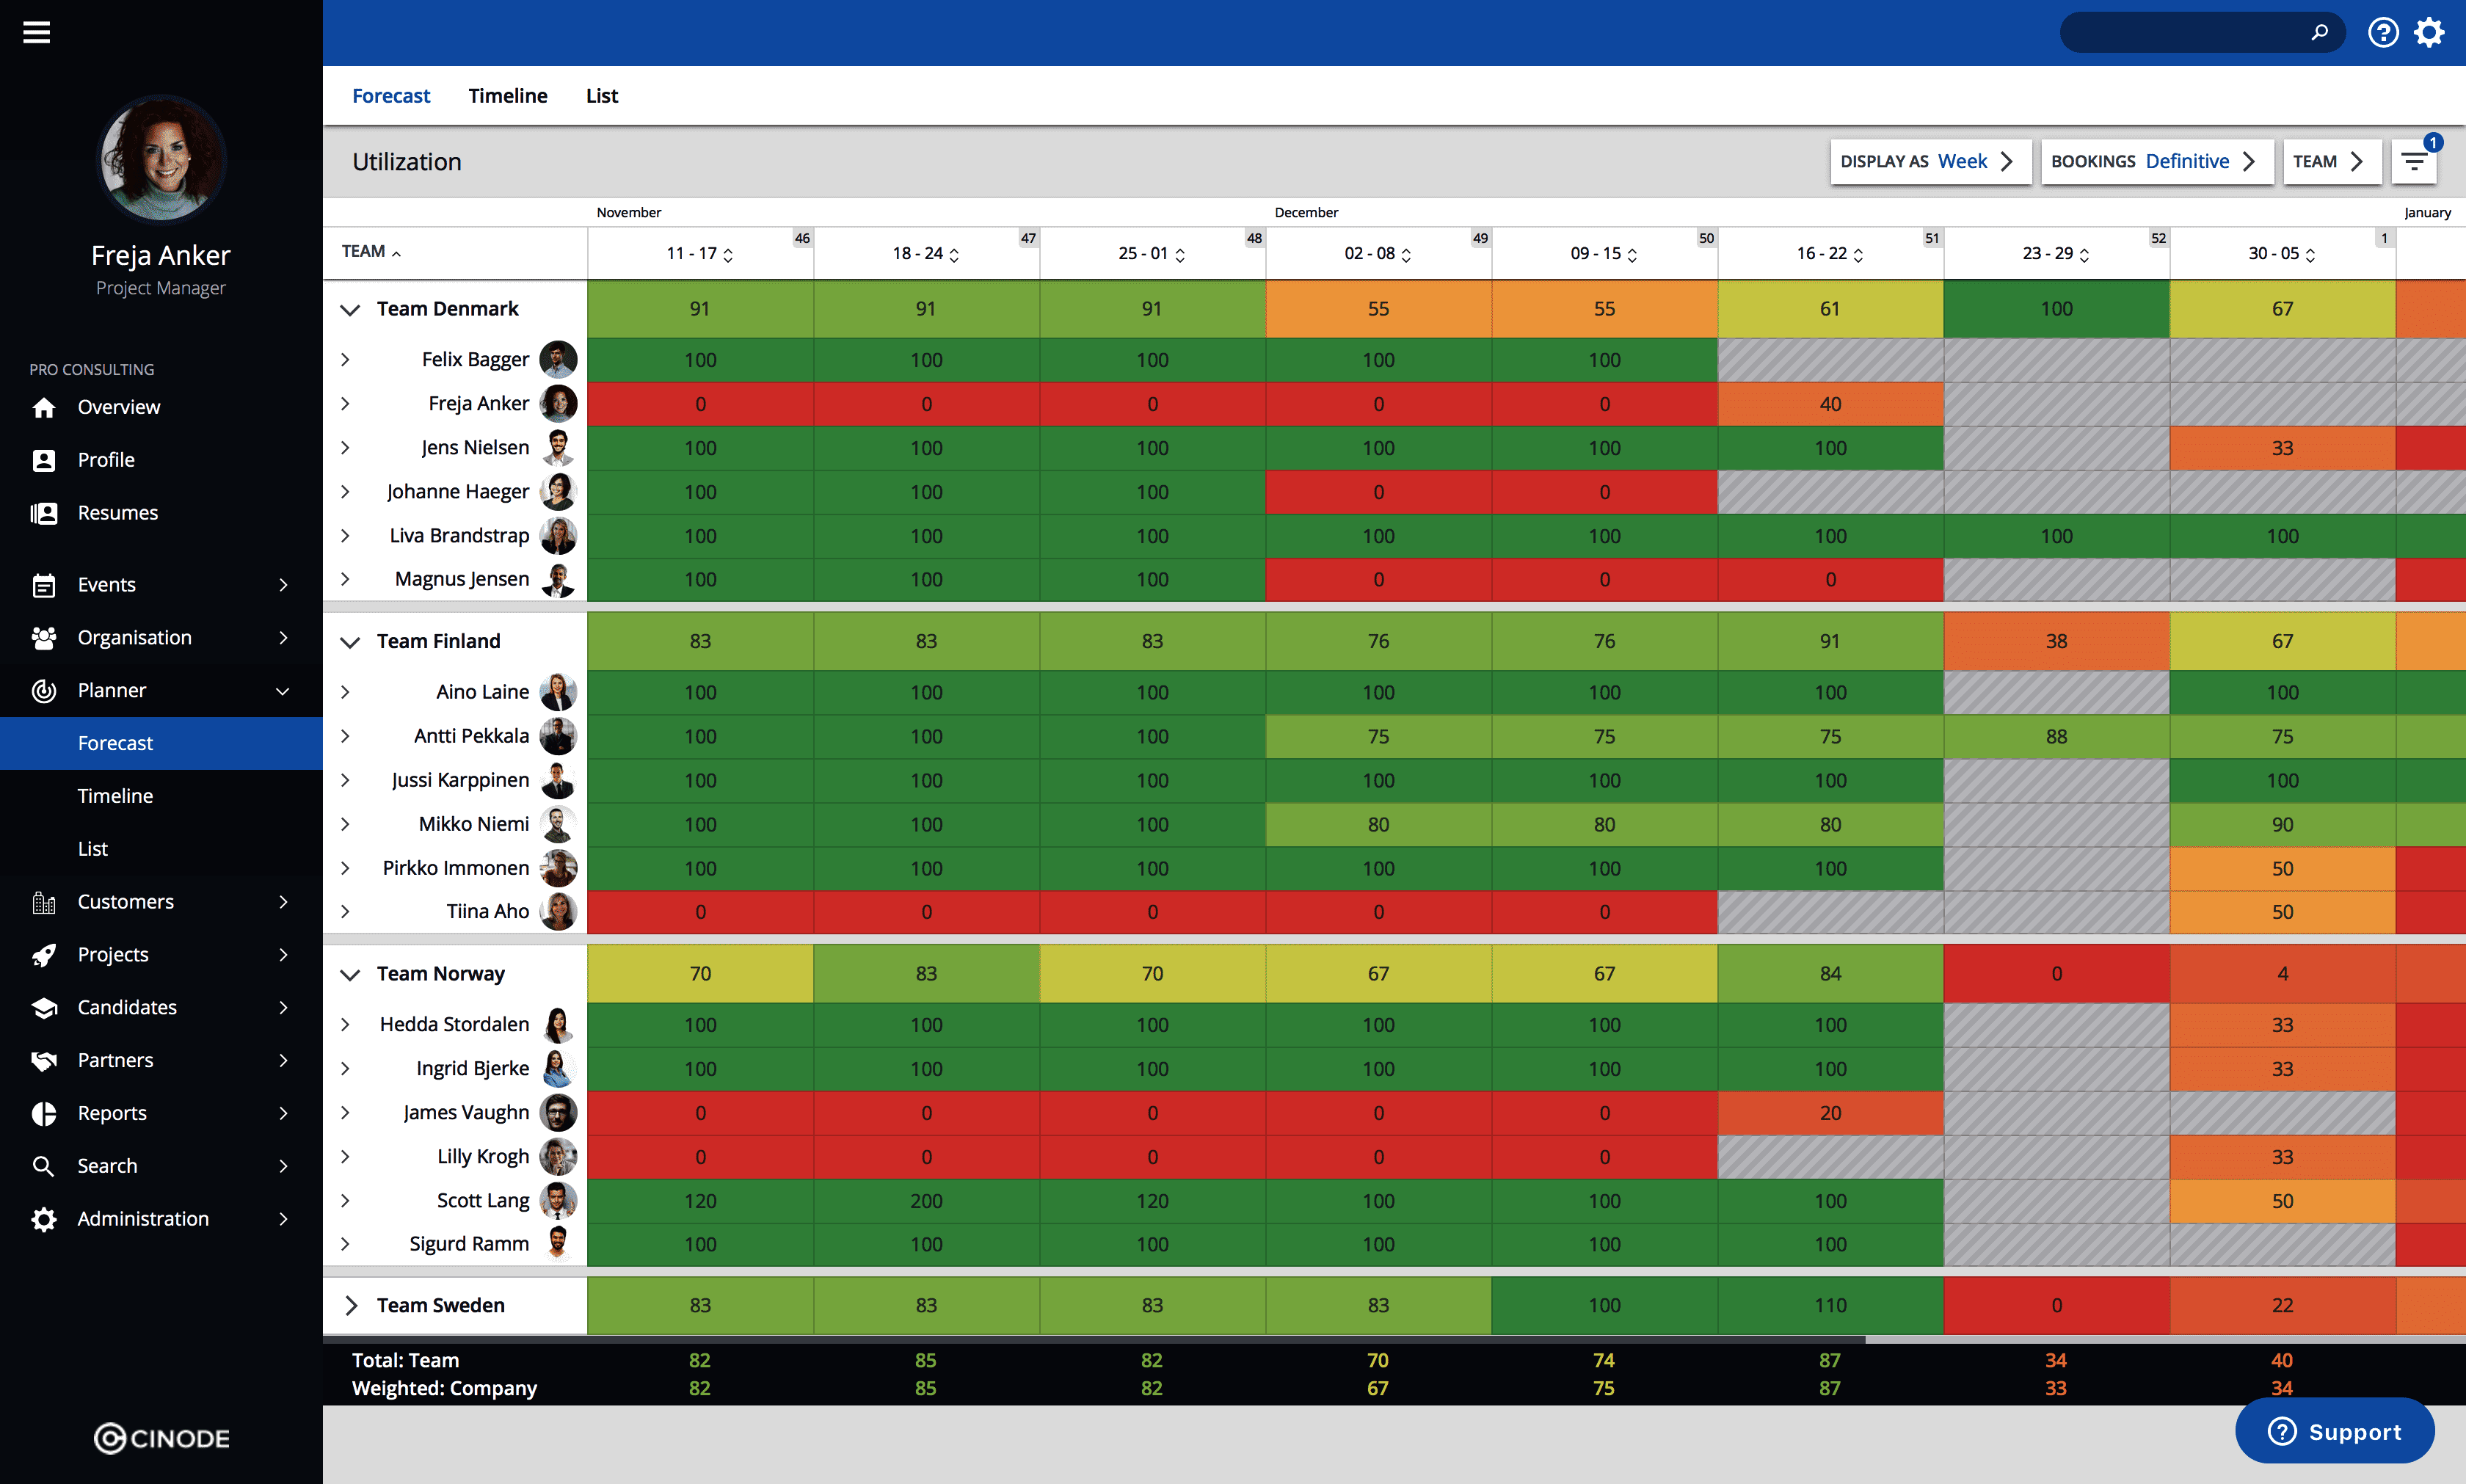Image resolution: width=2466 pixels, height=1484 pixels.
Task: Toggle sort on TEAM column header
Action: [371, 252]
